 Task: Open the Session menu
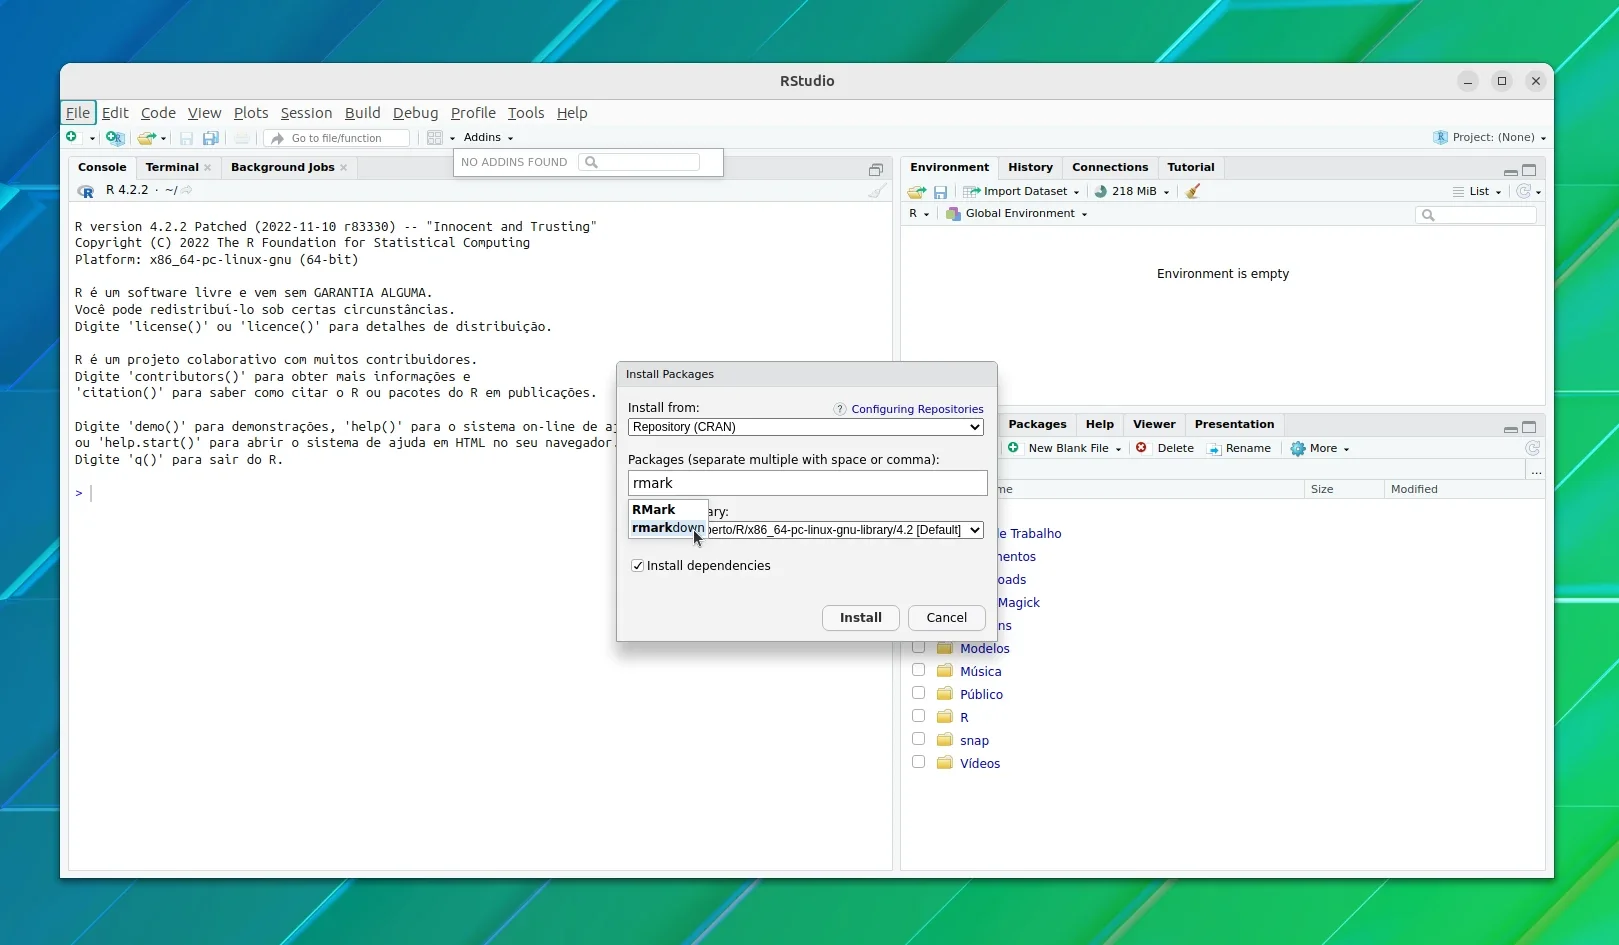pyautogui.click(x=306, y=113)
